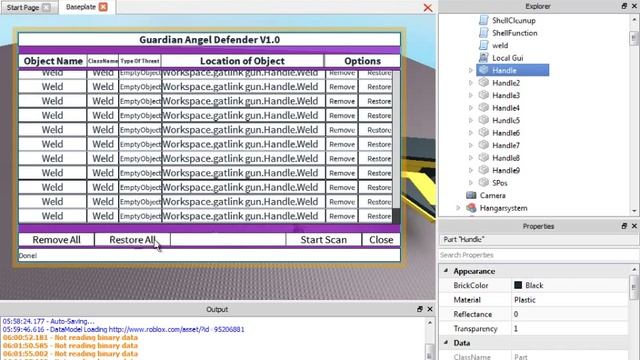Click the Handle part cube icon

pyautogui.click(x=484, y=70)
